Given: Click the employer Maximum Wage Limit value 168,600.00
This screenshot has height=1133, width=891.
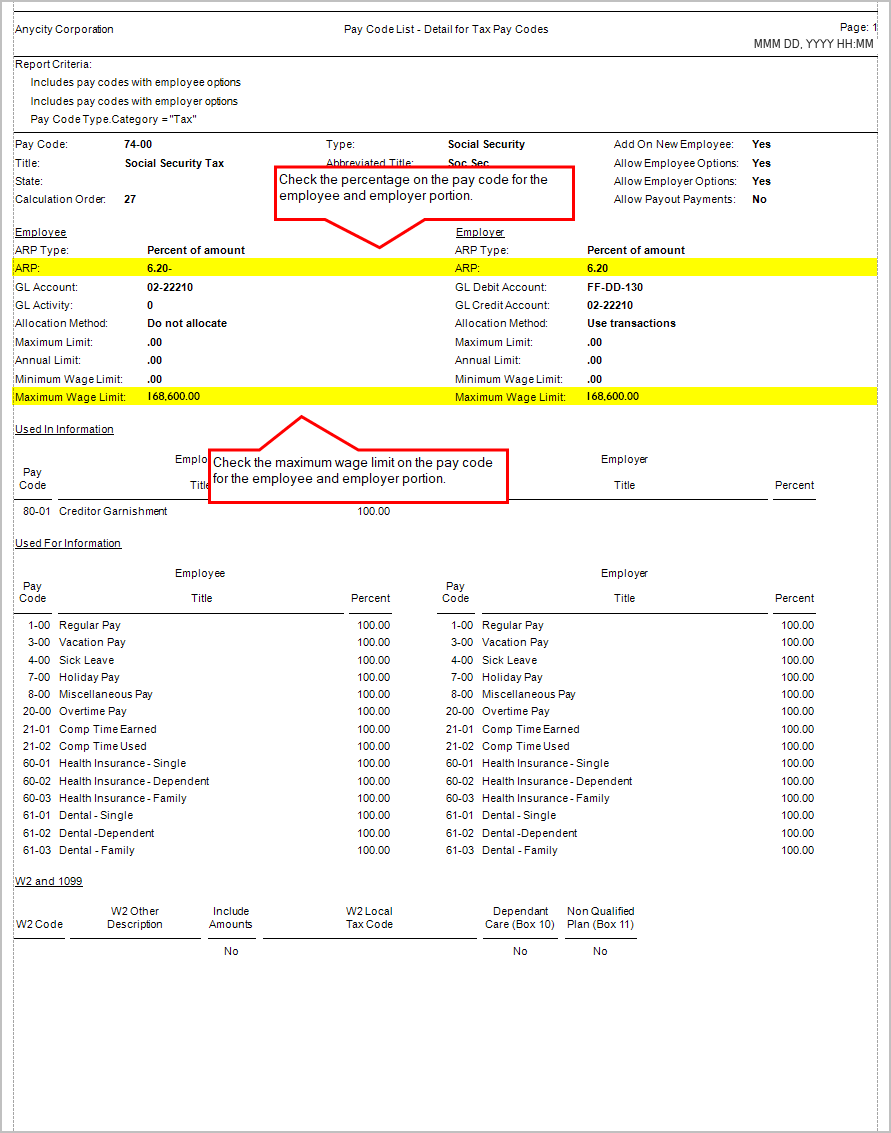Looking at the screenshot, I should click(x=613, y=397).
